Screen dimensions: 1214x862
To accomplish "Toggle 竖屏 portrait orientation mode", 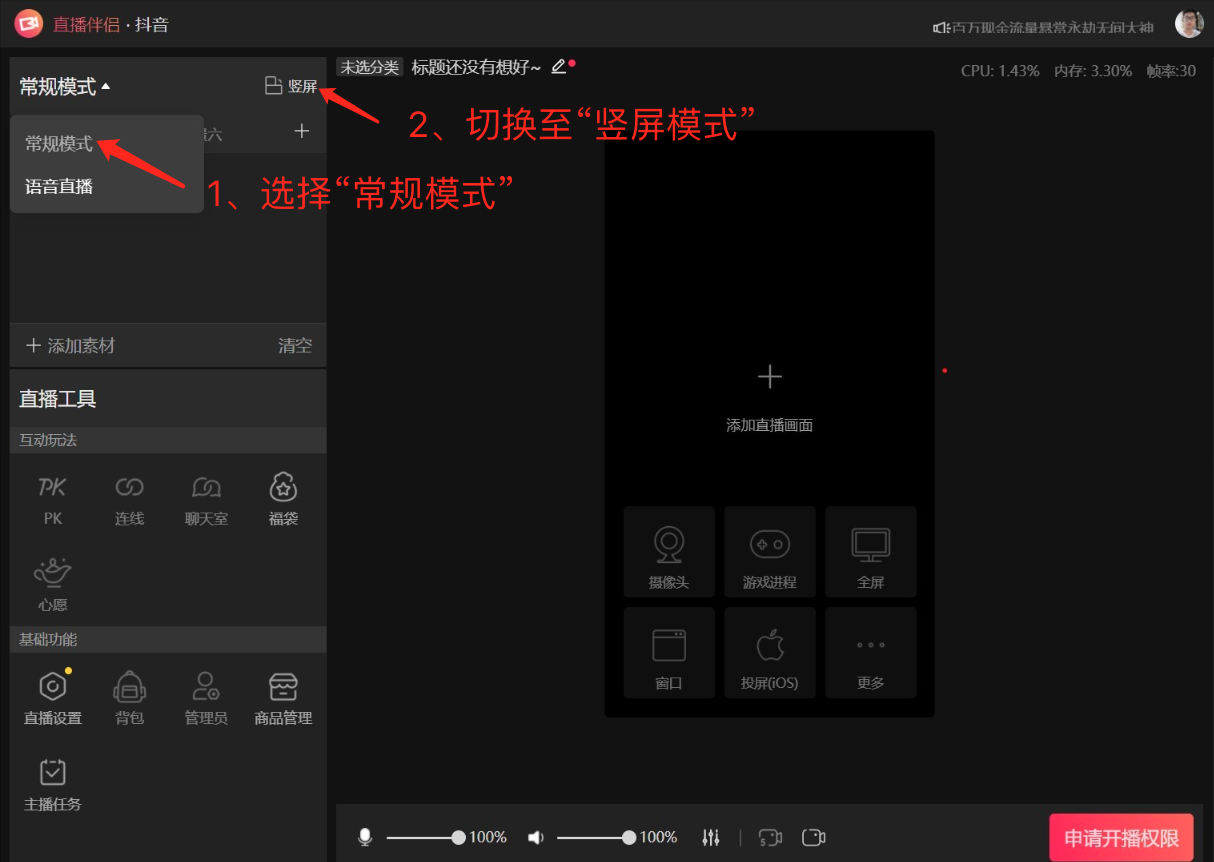I will 291,86.
